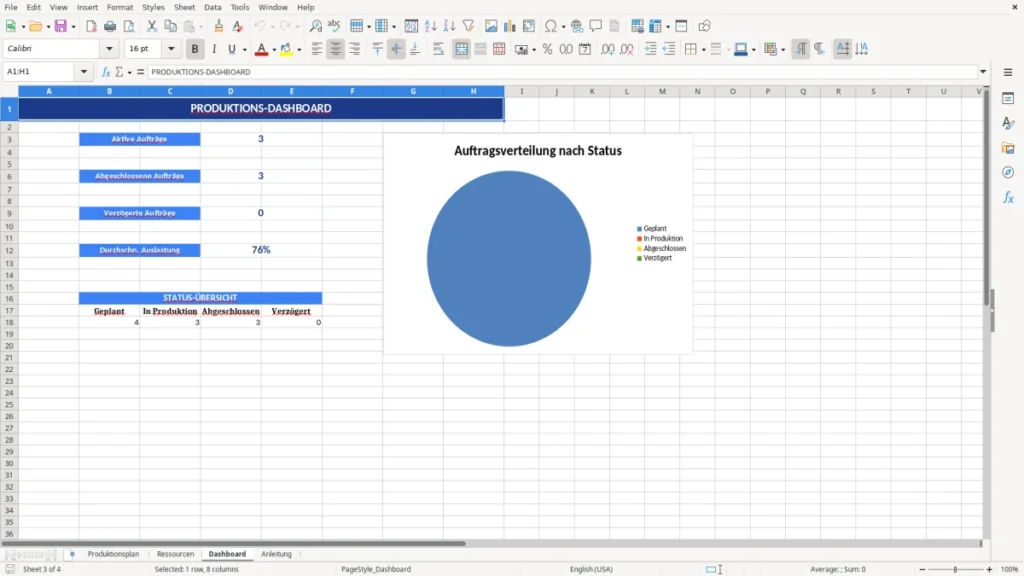Click the Font Color red A swatch
The width and height of the screenshot is (1024, 576).
[x=261, y=49]
